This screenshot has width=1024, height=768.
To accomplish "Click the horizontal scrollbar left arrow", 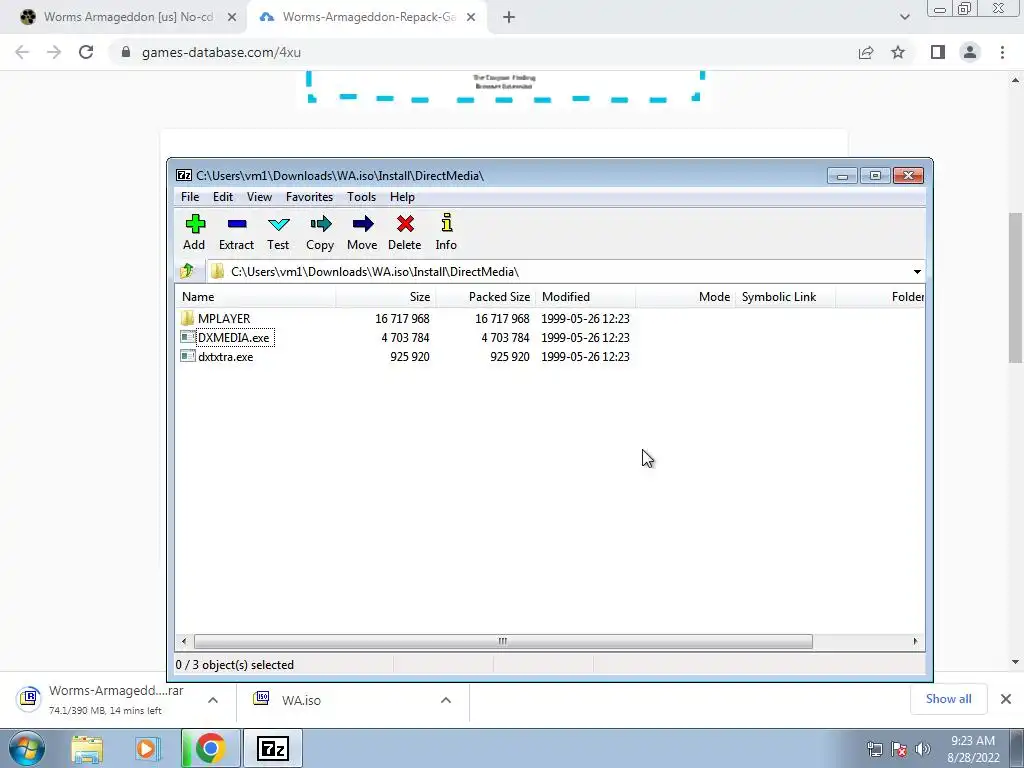I will (184, 641).
